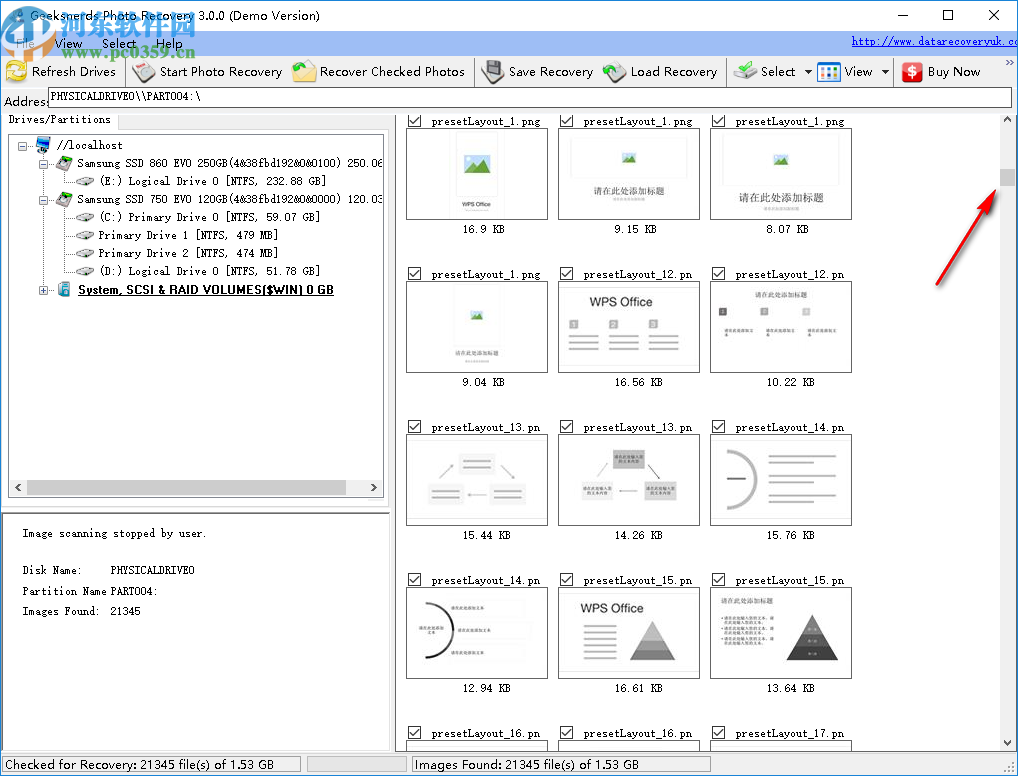Viewport: 1018px width, 776px height.
Task: Collapse the //localhost tree node
Action: pyautogui.click(x=23, y=146)
